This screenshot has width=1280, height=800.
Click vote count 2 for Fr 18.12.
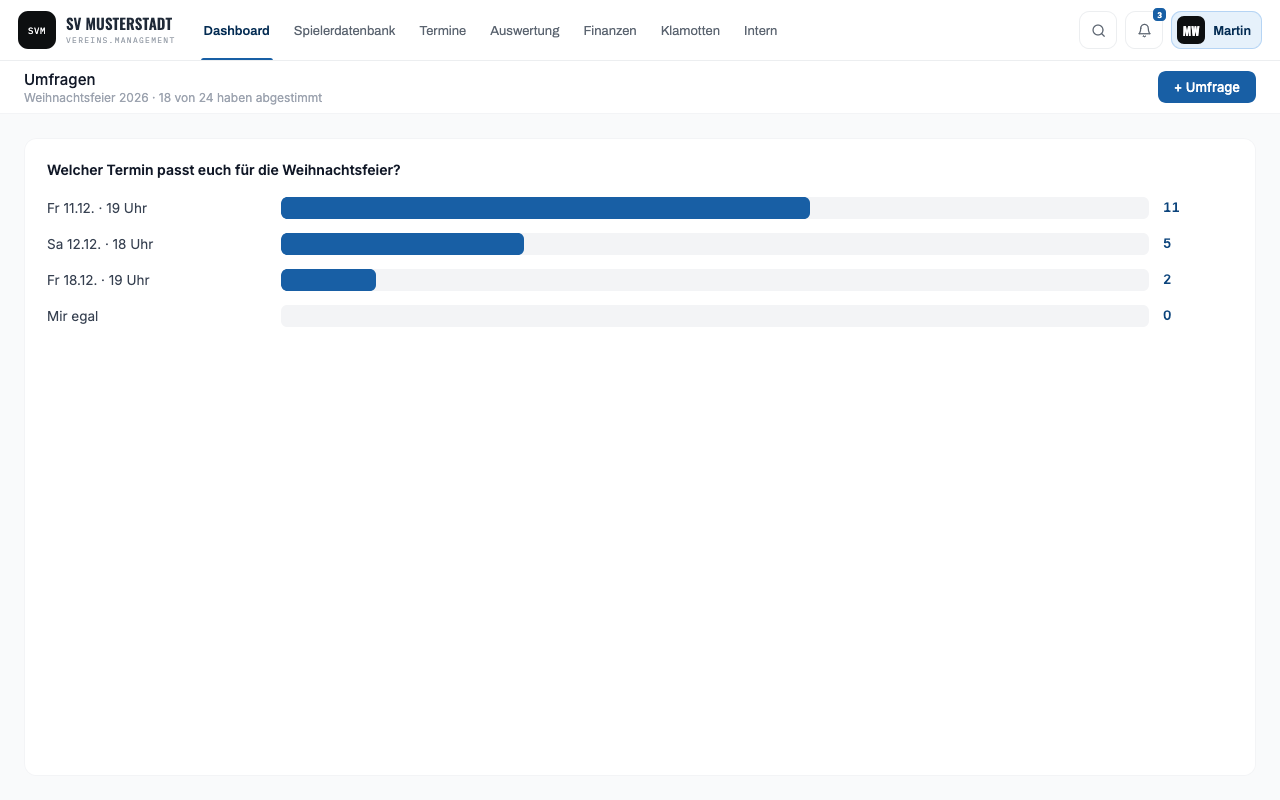click(1167, 280)
